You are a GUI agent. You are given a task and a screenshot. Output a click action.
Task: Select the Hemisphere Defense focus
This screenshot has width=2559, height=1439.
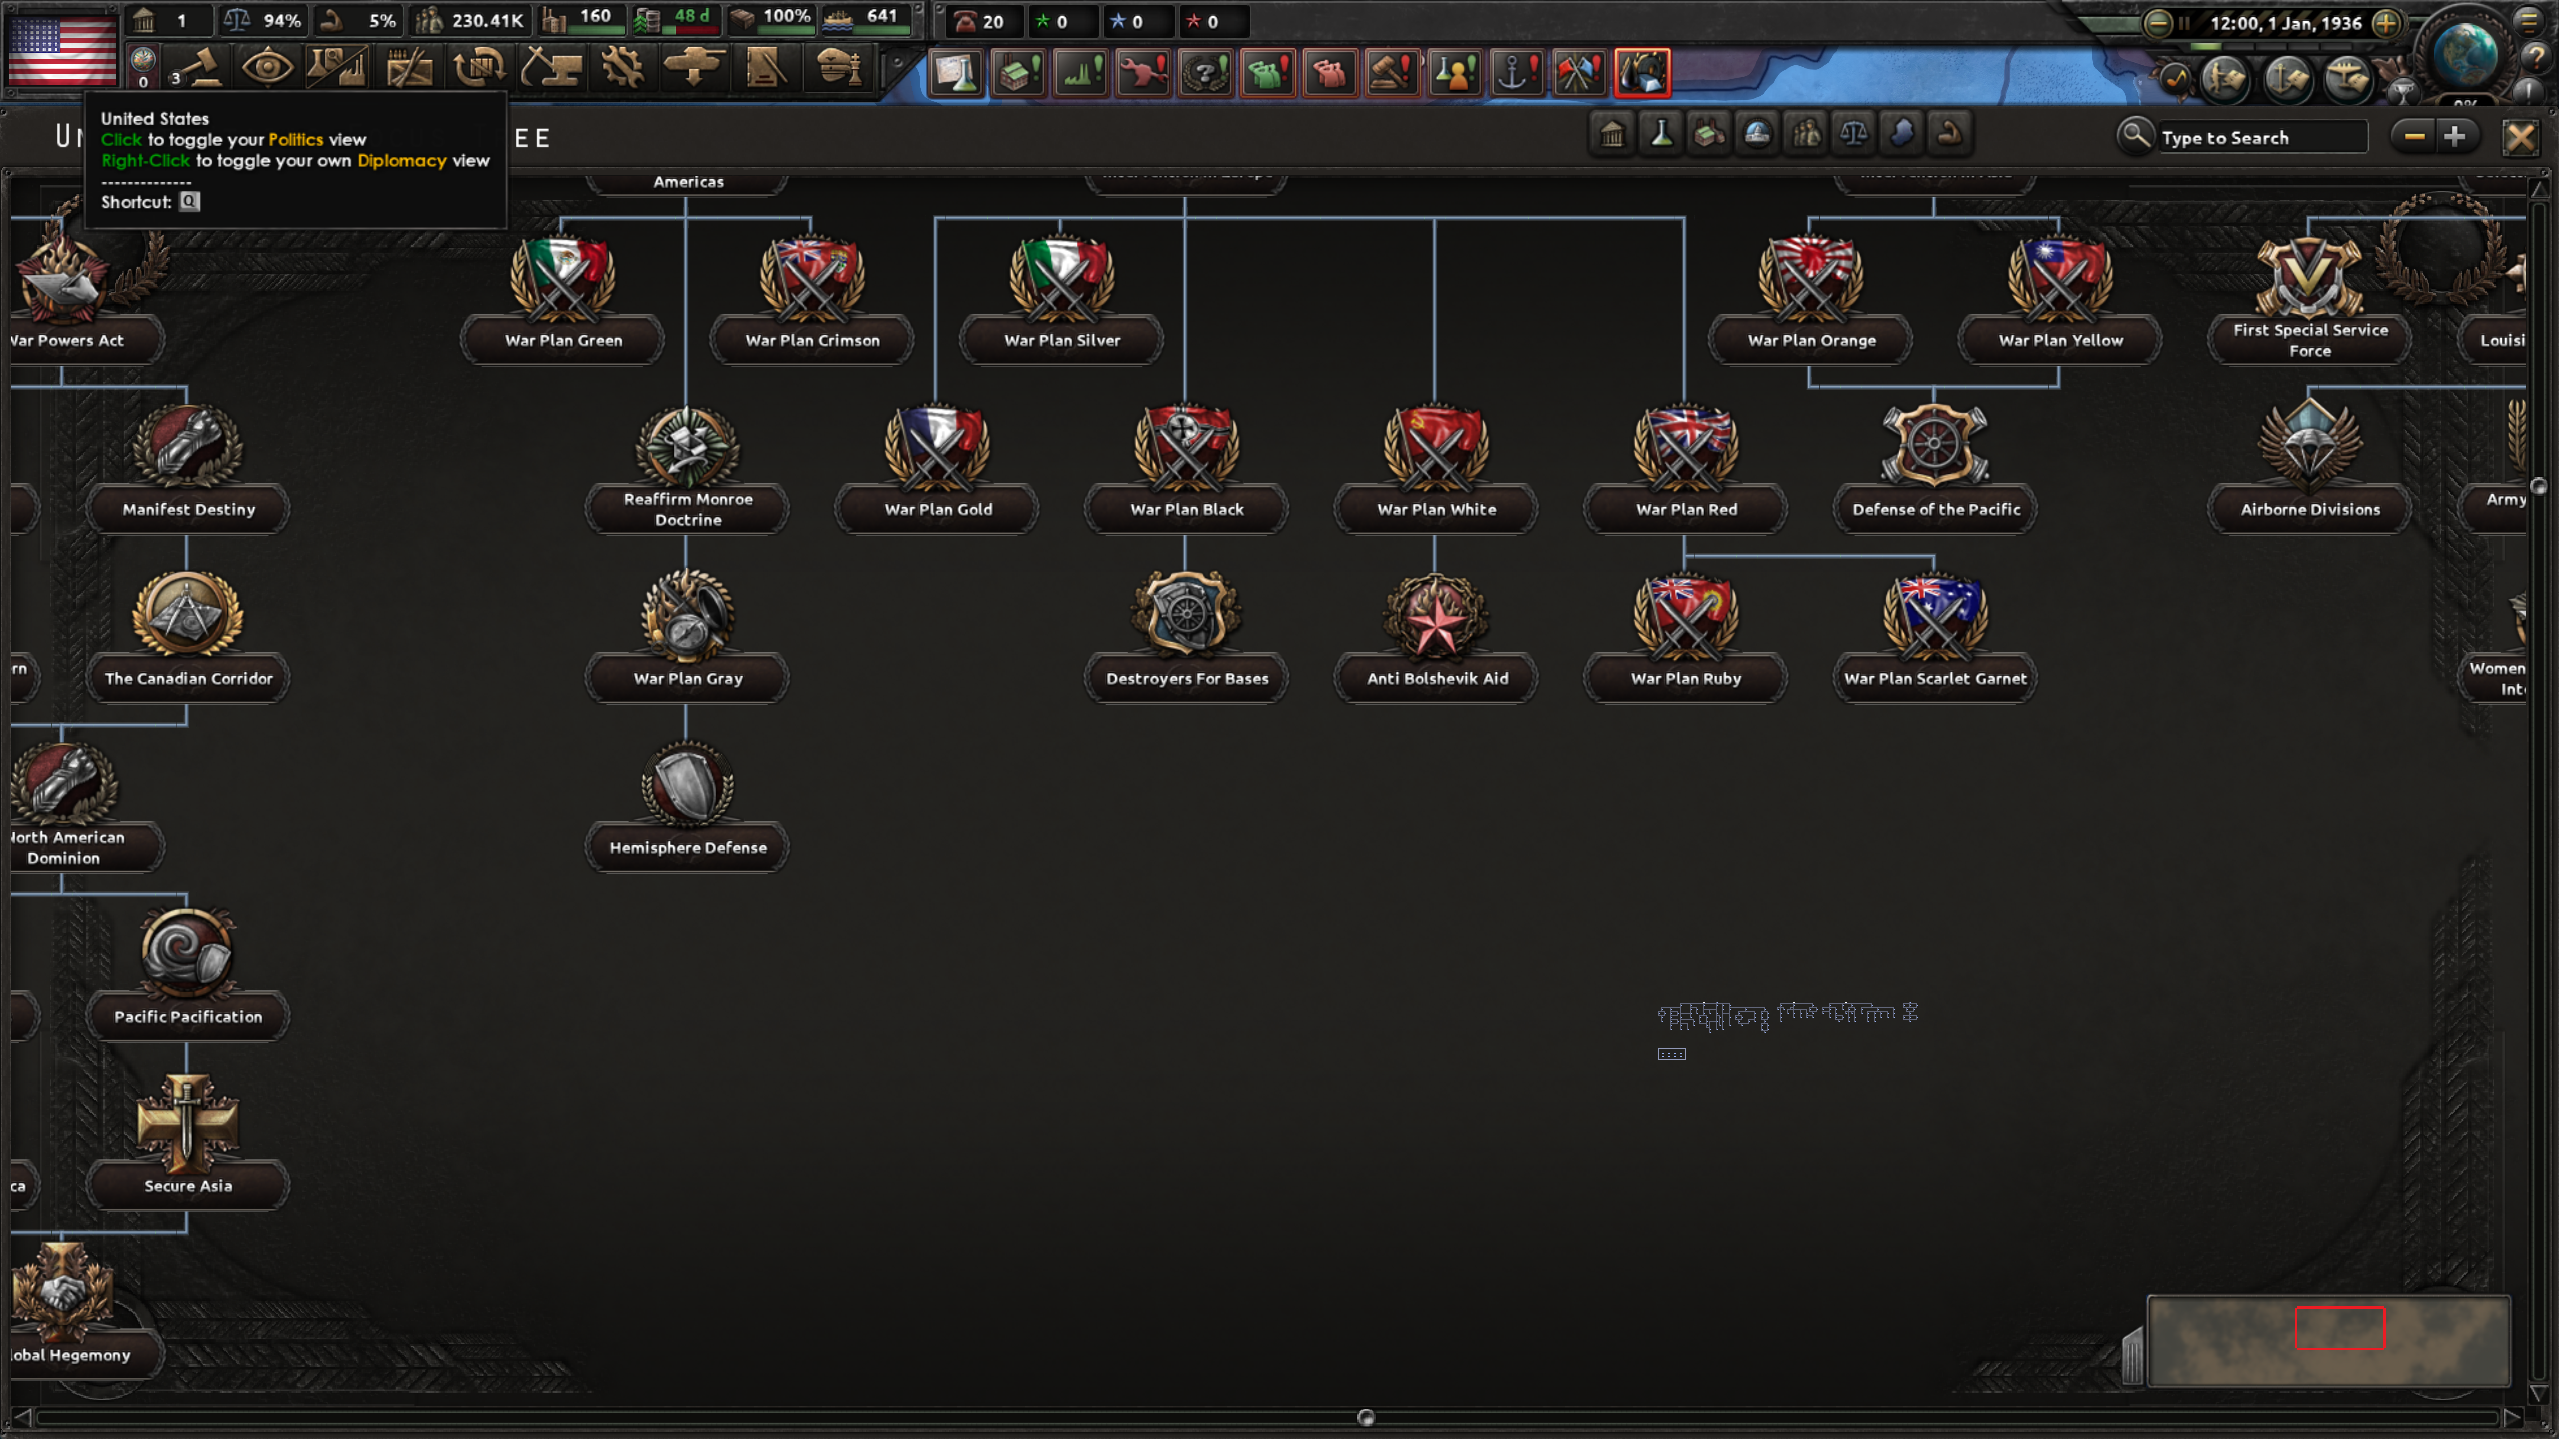click(x=688, y=805)
